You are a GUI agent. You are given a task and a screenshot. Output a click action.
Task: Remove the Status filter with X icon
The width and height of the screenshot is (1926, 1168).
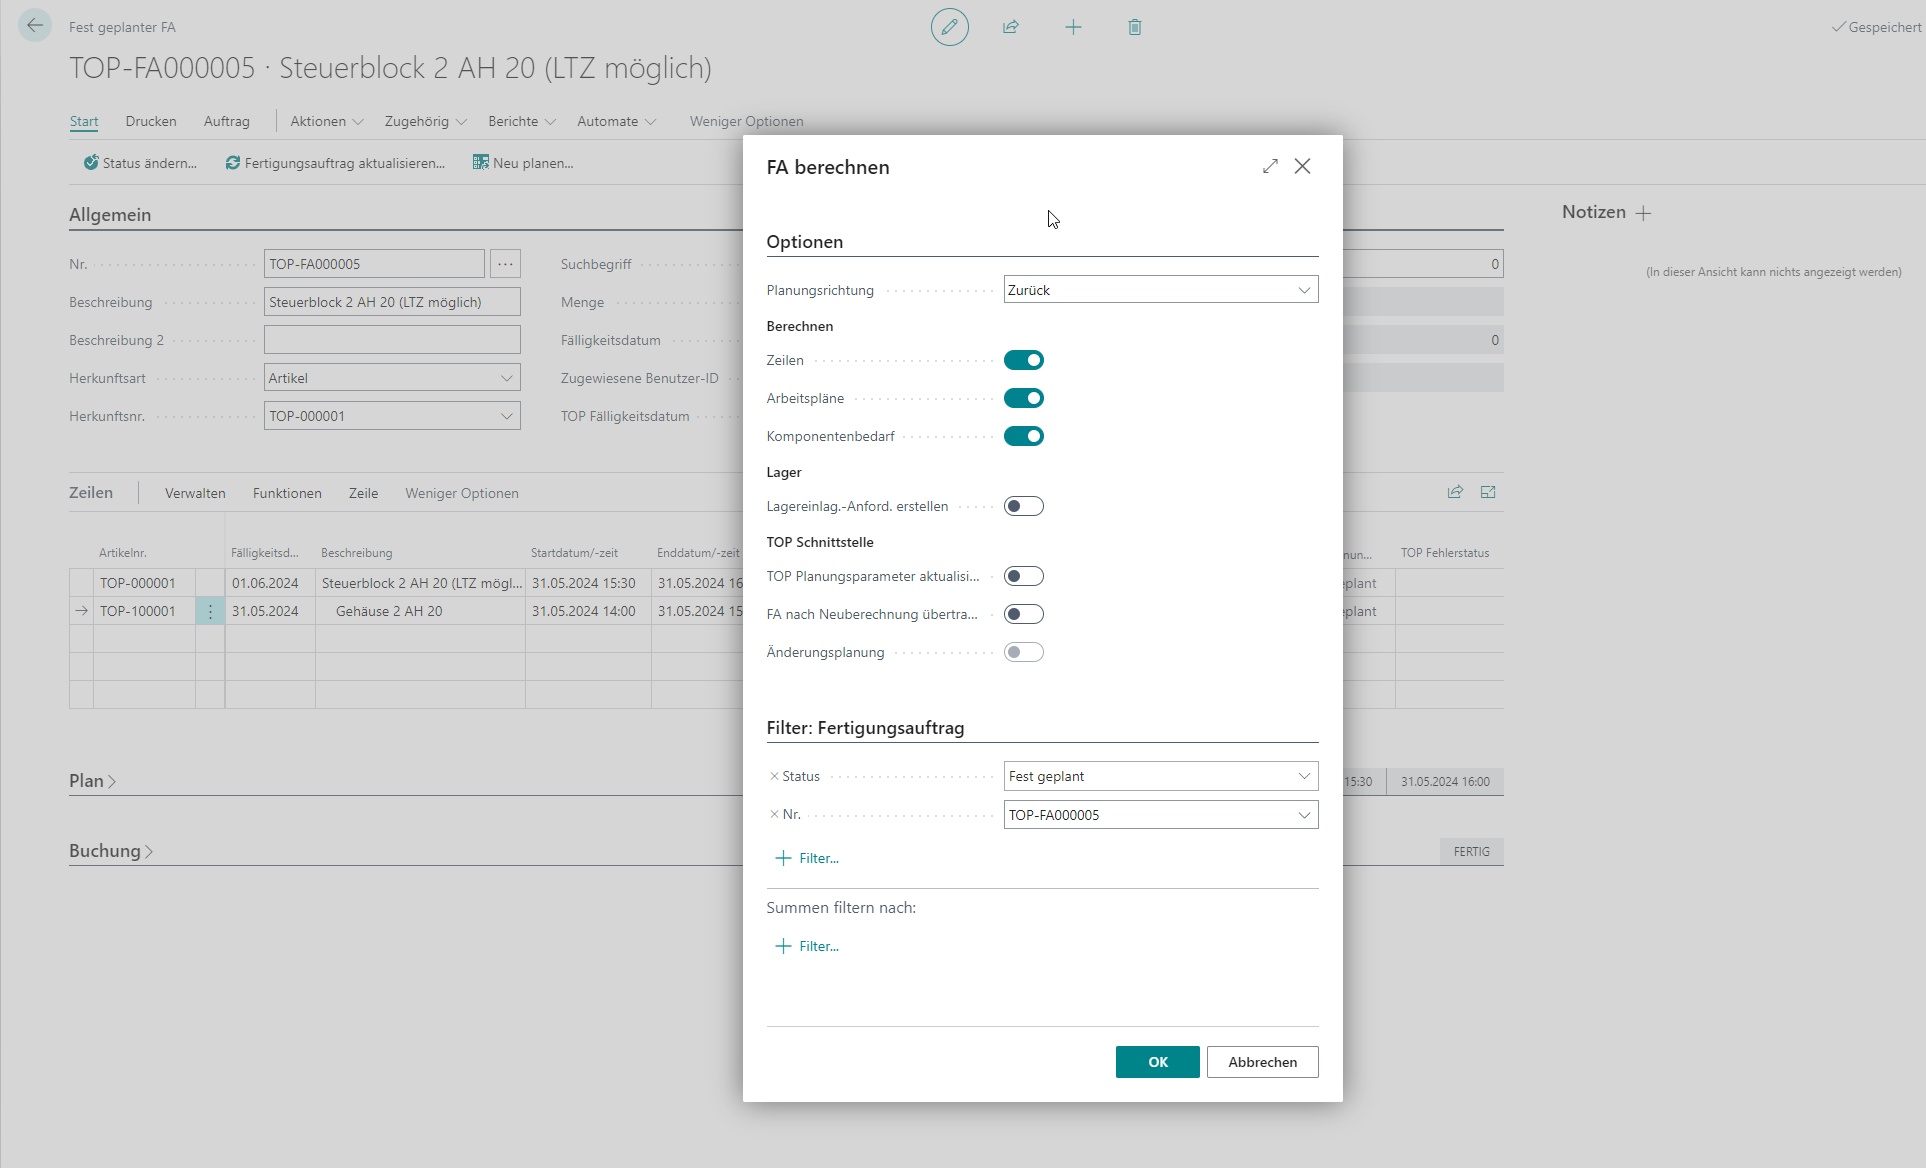point(774,776)
